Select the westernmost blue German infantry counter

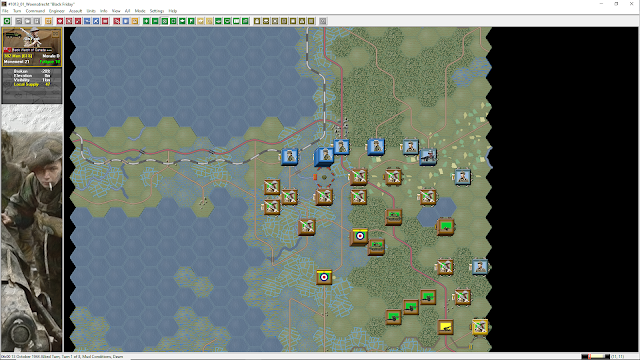tap(290, 157)
